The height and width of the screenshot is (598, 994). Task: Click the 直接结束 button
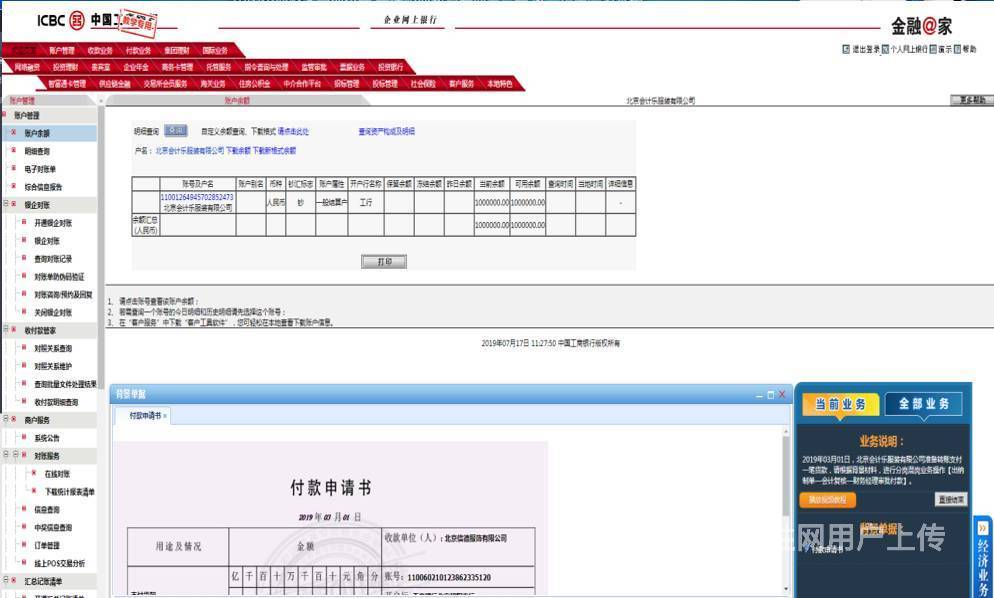[x=951, y=500]
